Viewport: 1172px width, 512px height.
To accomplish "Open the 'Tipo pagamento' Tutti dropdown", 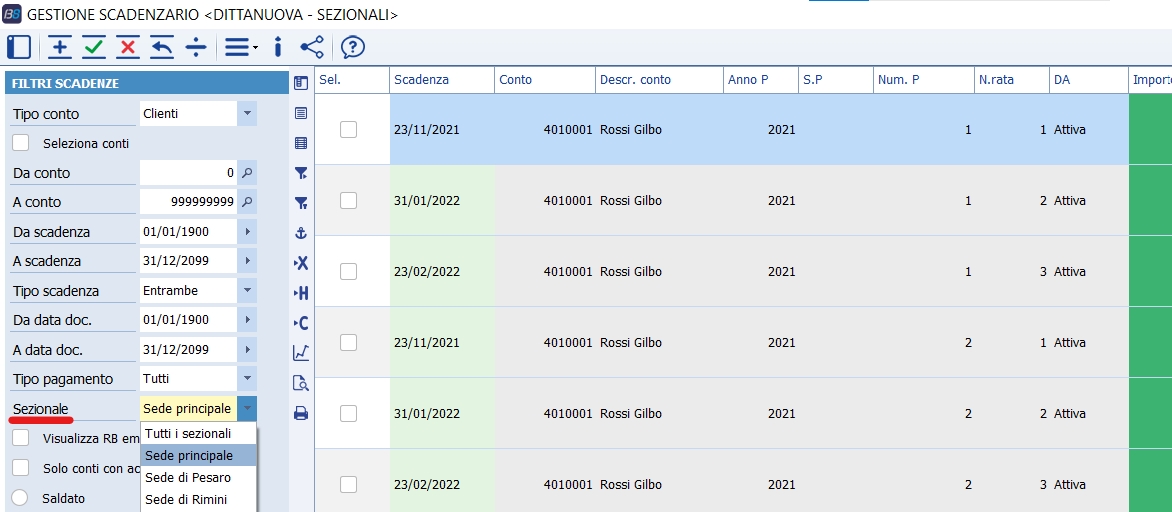I will 247,379.
